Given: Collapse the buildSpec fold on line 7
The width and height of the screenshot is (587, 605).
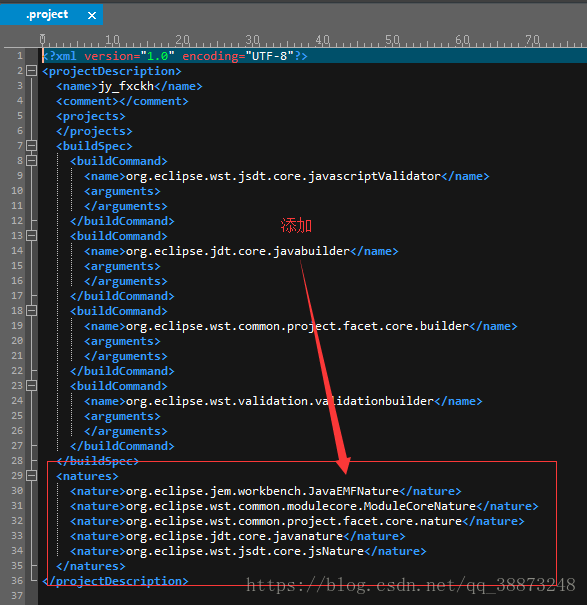Looking at the screenshot, I should 31,146.
